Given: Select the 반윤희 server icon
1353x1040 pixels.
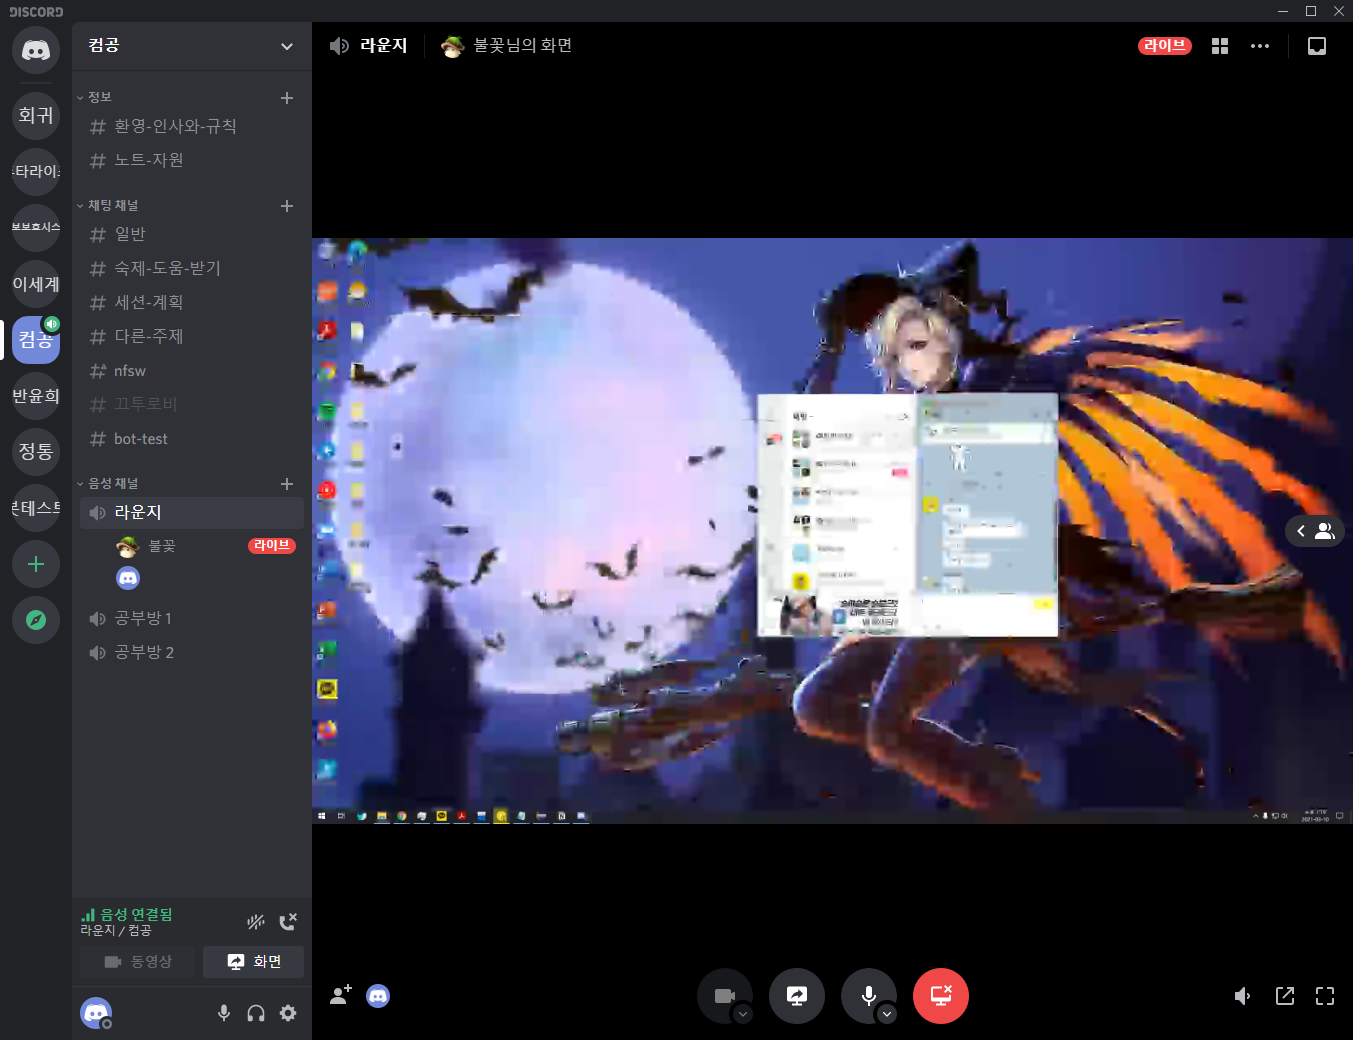Looking at the screenshot, I should [x=36, y=396].
